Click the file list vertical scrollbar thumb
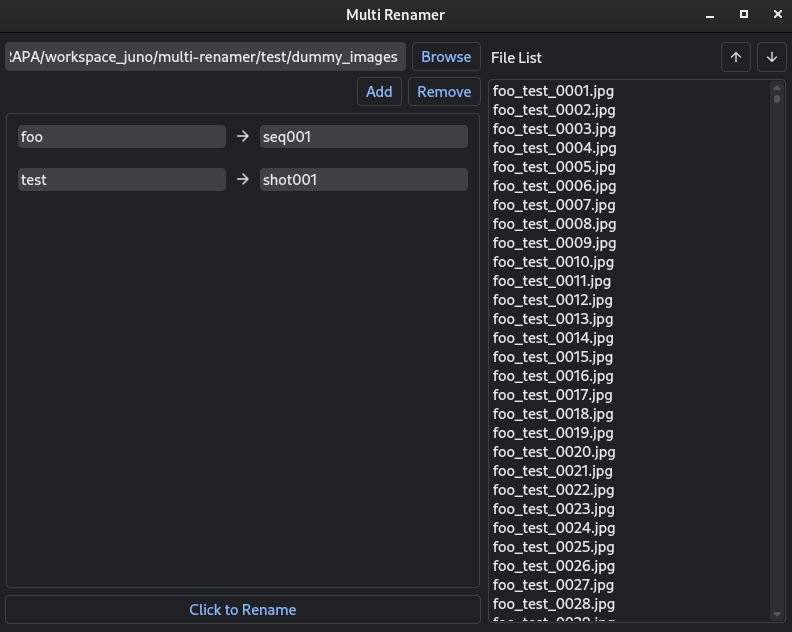This screenshot has width=792, height=632. pos(777,99)
